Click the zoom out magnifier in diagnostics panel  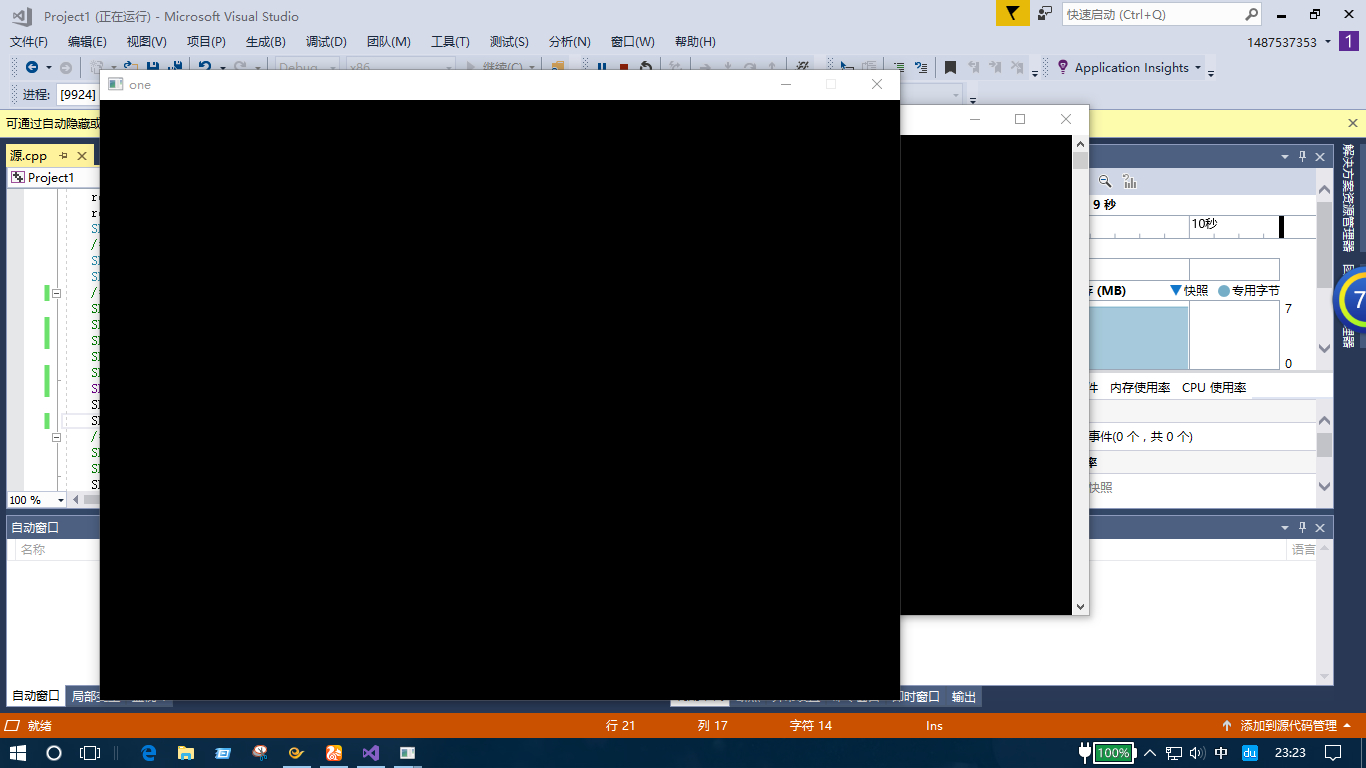click(1105, 181)
